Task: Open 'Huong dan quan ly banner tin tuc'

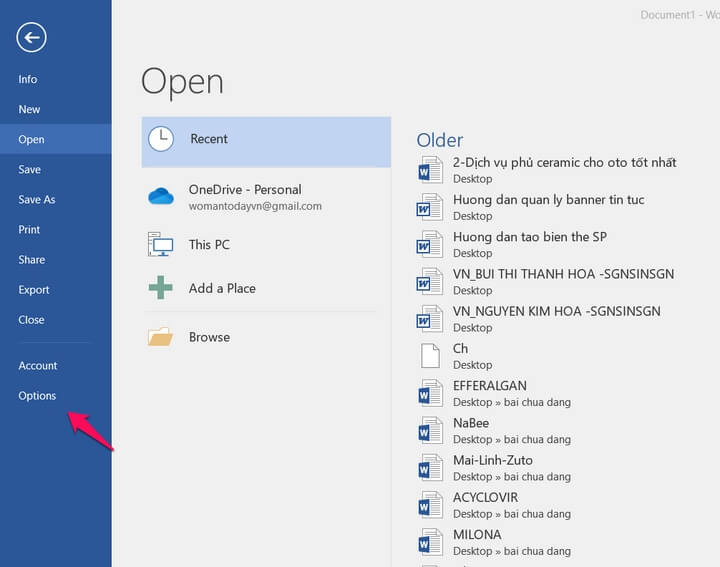Action: 548,200
